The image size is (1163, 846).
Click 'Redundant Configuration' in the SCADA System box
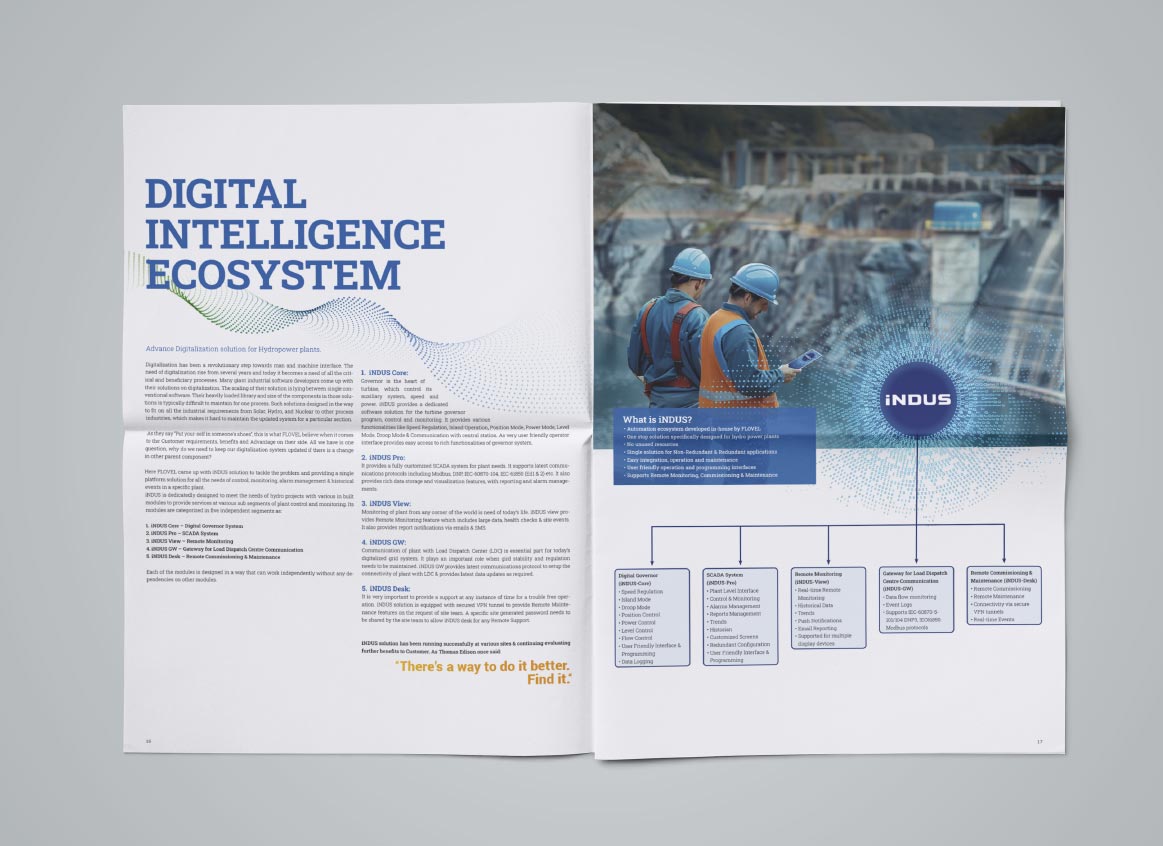coord(739,645)
